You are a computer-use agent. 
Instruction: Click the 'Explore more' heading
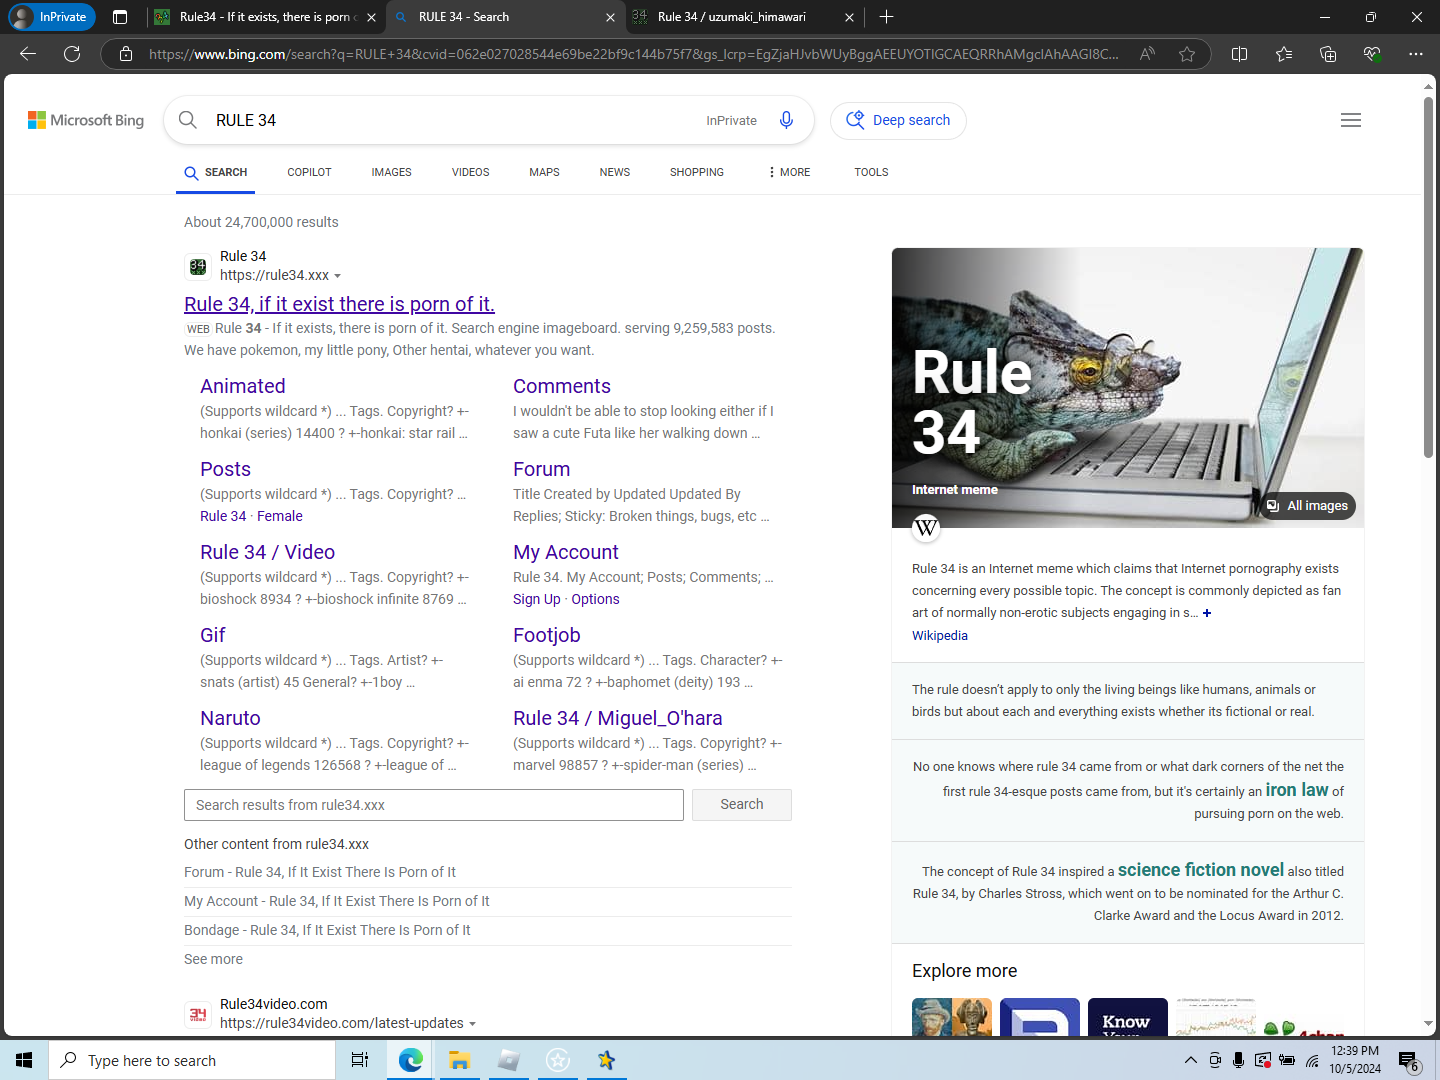[964, 971]
